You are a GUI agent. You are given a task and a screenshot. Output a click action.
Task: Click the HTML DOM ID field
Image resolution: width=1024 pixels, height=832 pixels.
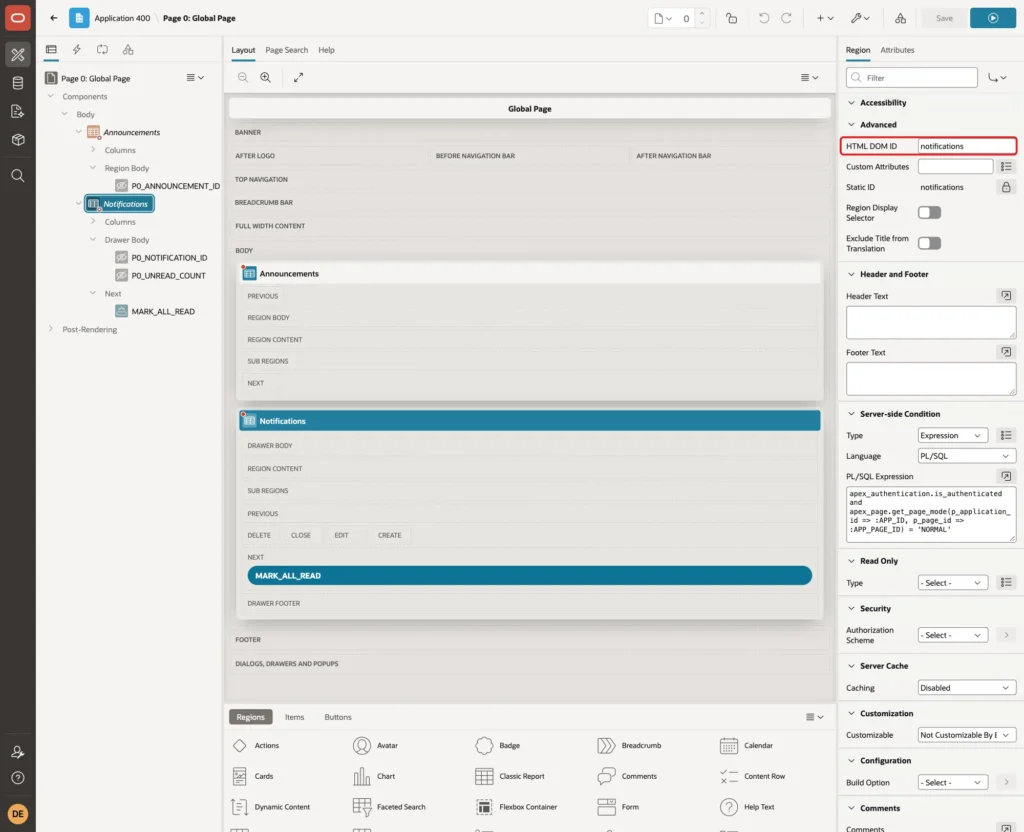967,146
